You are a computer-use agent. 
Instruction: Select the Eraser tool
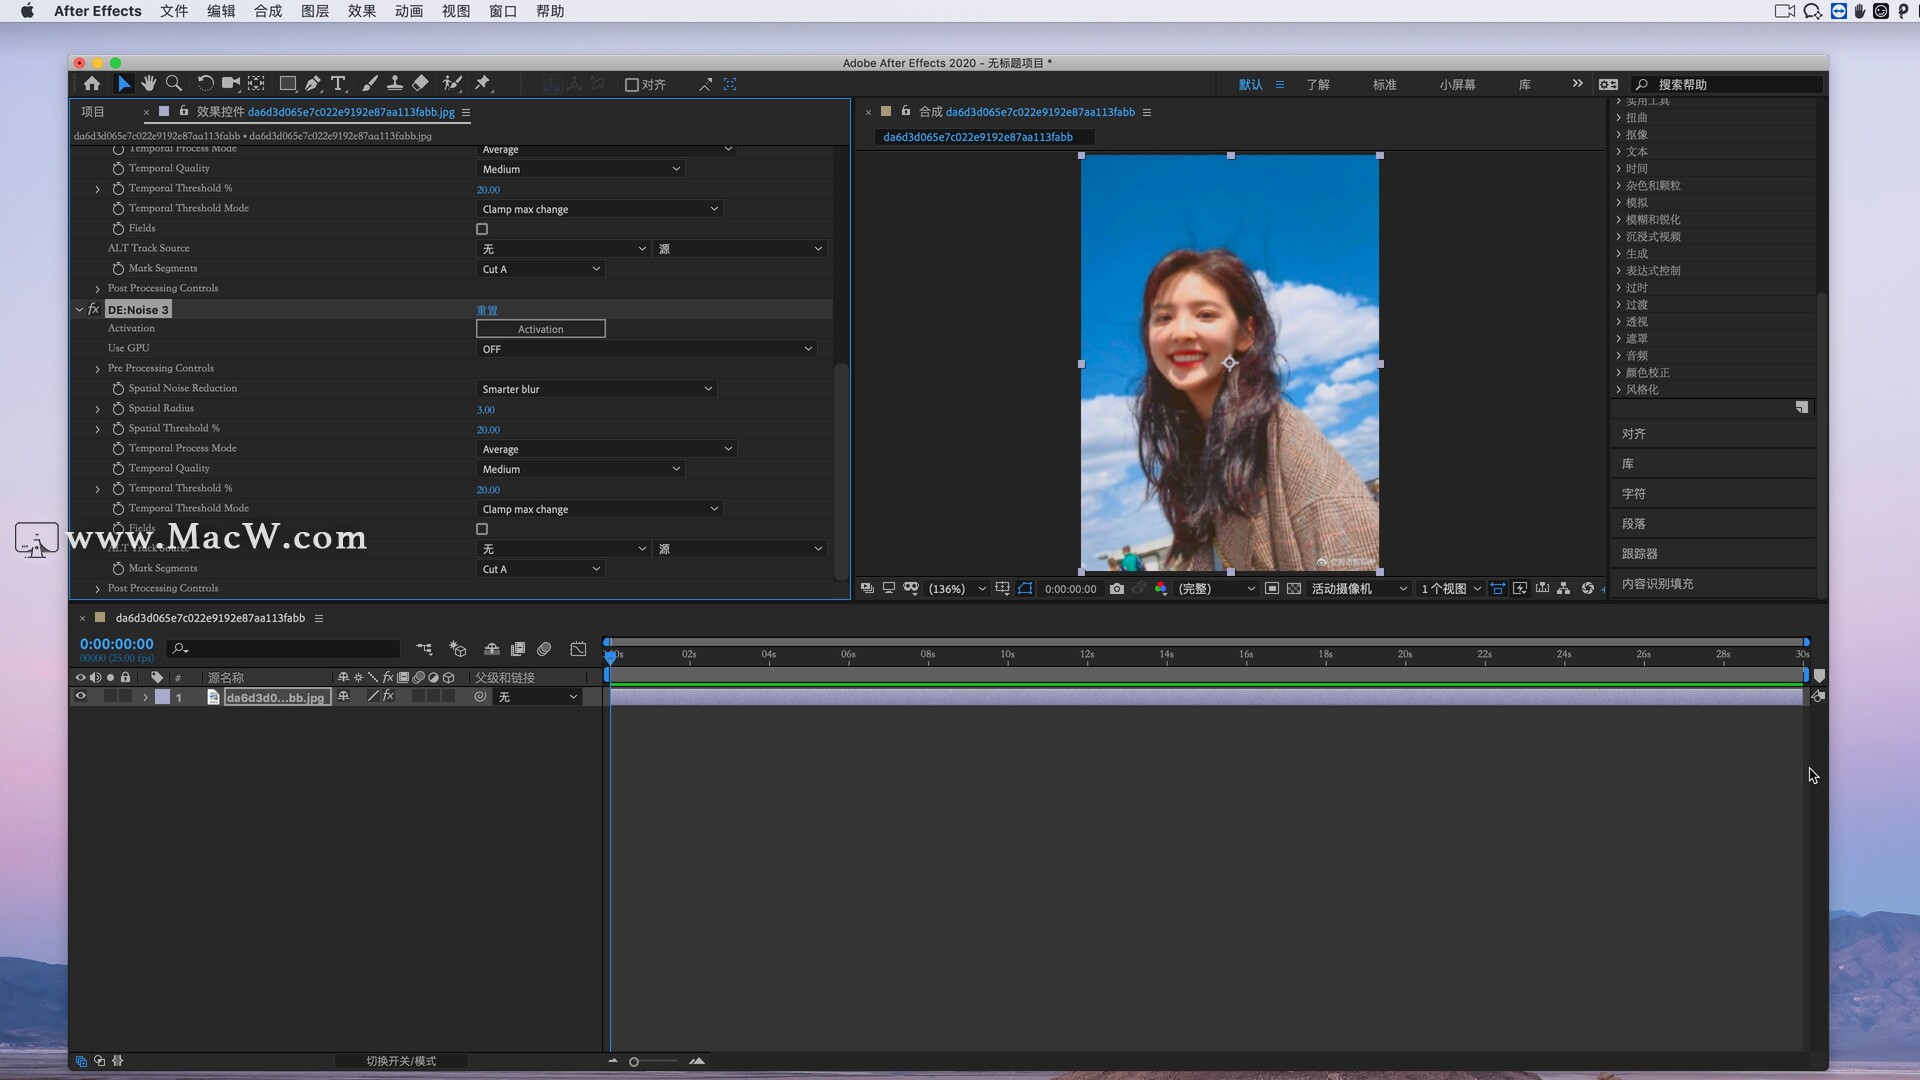[421, 84]
